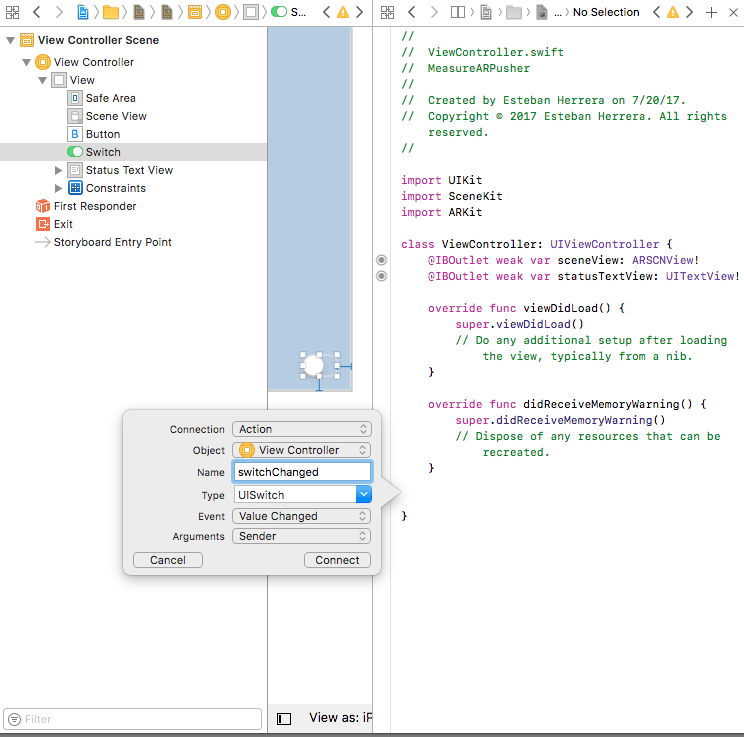Click the Connect button
Screen dimensions: 744x737
(x=337, y=560)
